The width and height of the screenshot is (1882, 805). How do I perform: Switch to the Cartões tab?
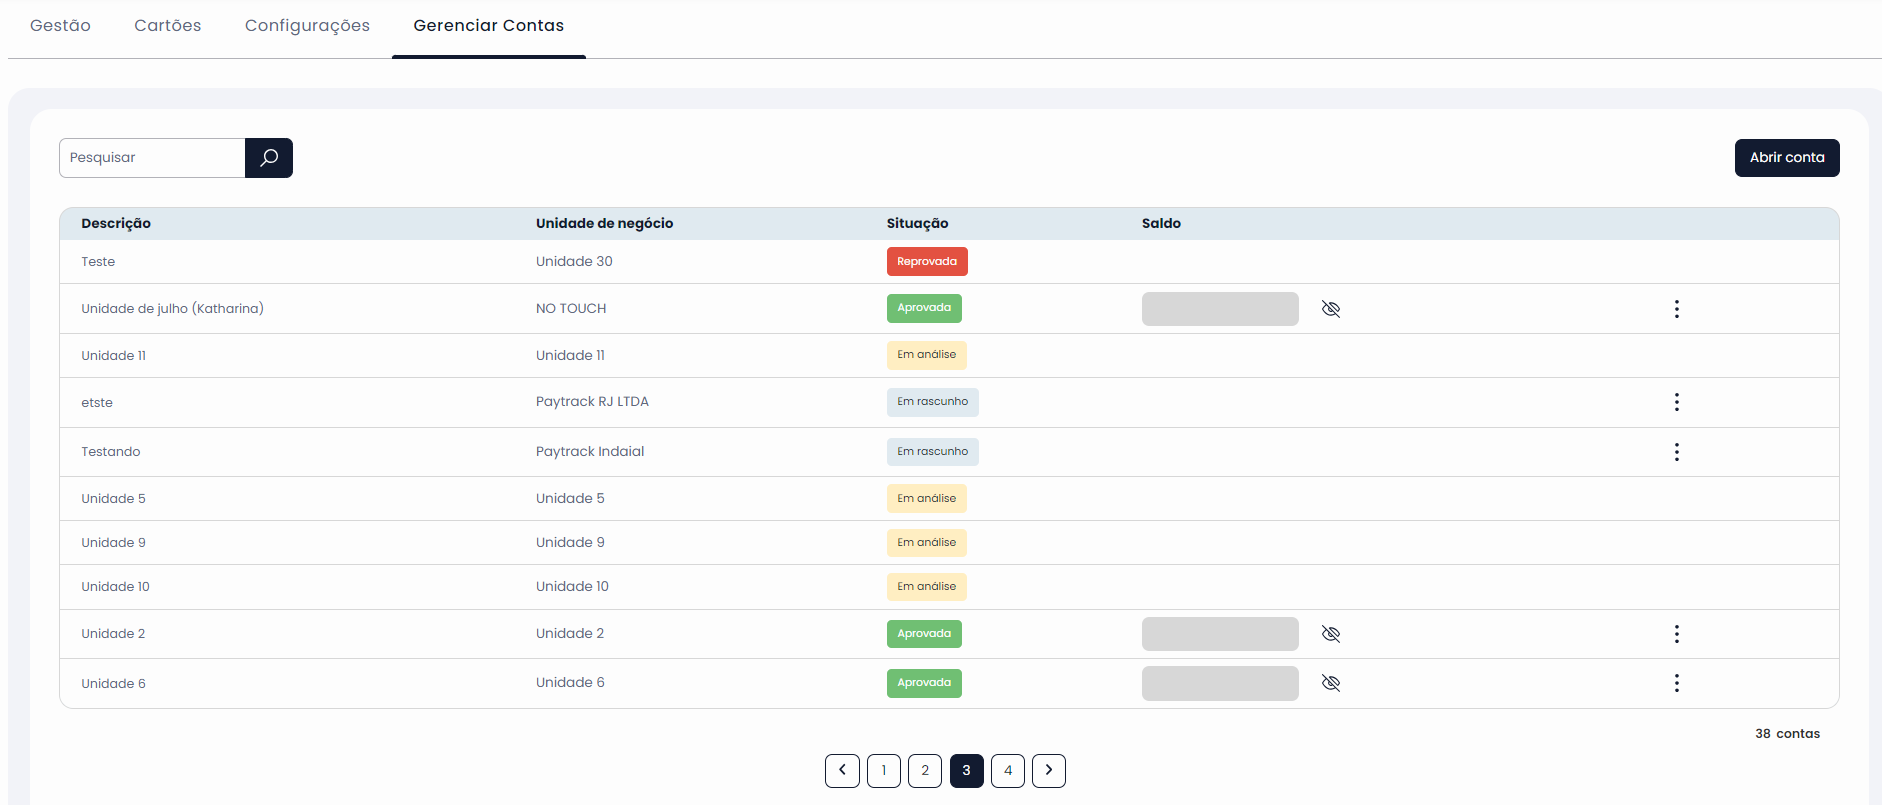[168, 25]
